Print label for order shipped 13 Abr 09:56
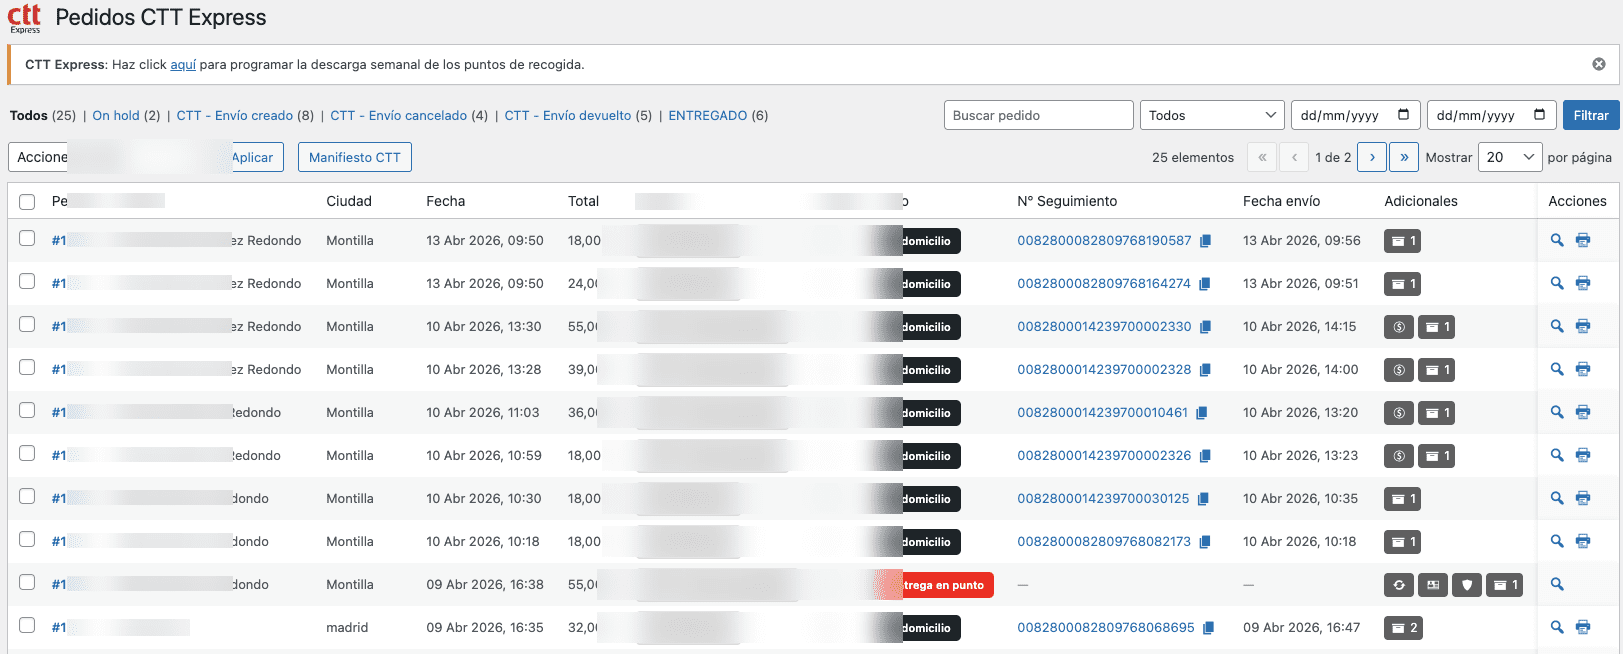 coord(1583,240)
